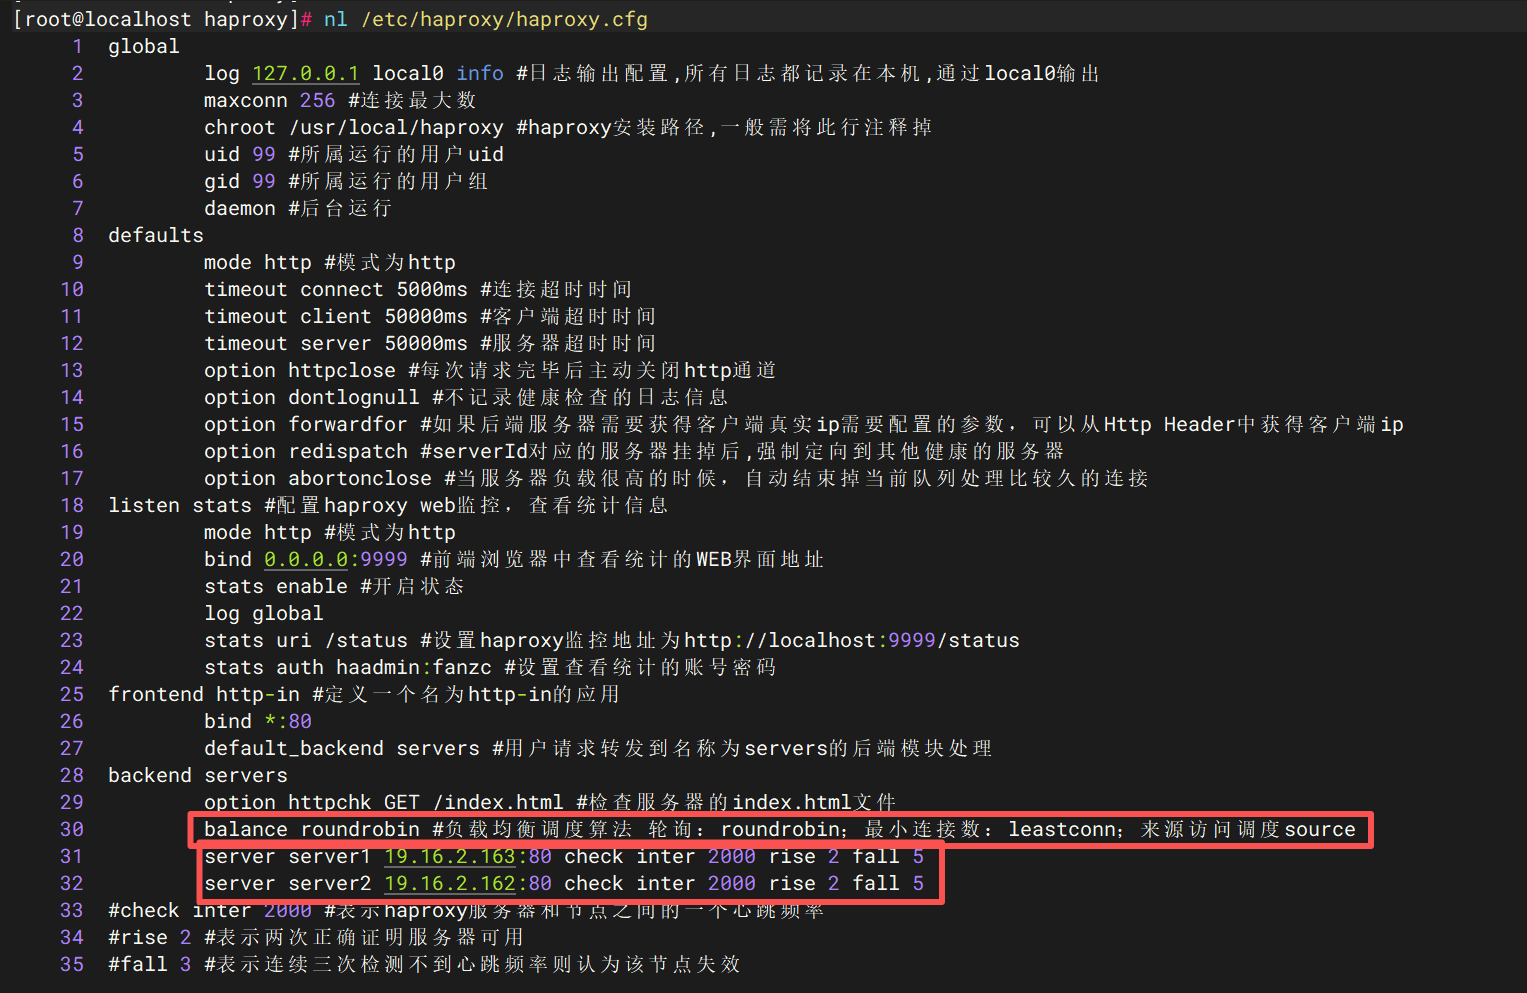Click the 'server2' server name
The image size is (1527, 993).
[x=330, y=883]
